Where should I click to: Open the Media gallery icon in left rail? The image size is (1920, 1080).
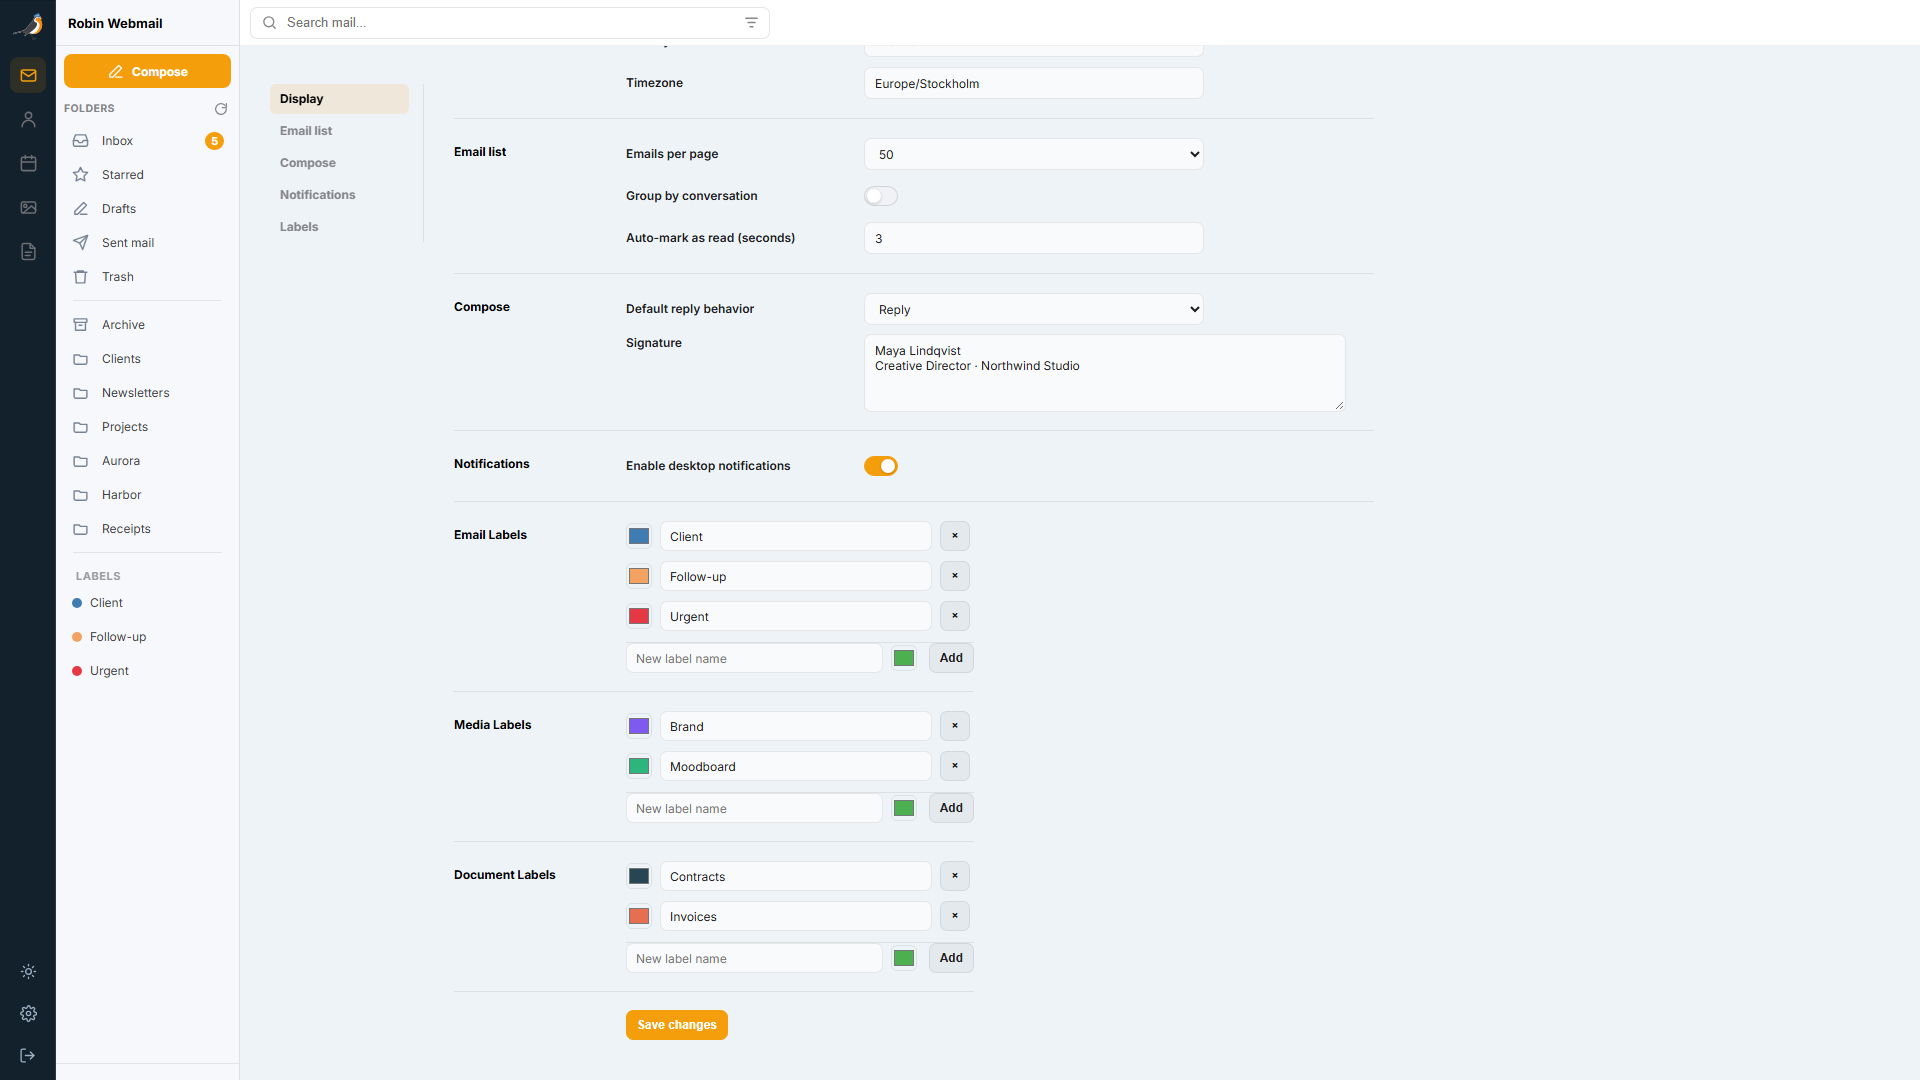(x=28, y=208)
